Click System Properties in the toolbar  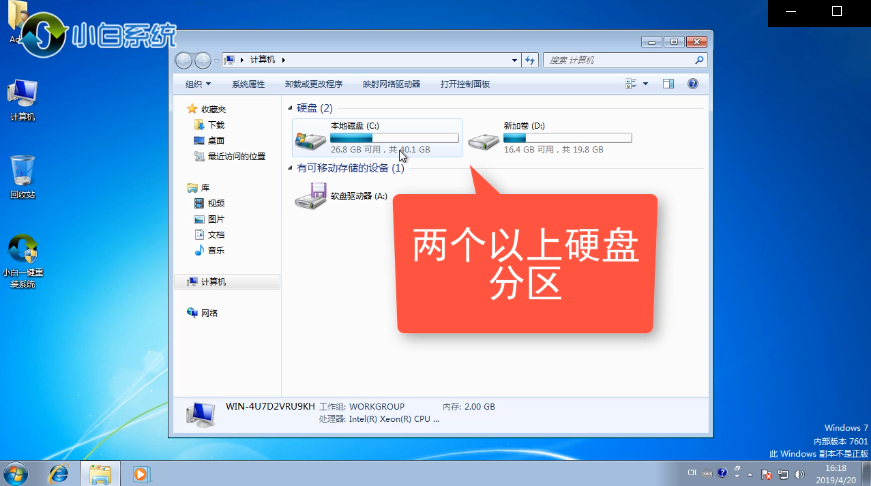click(248, 84)
